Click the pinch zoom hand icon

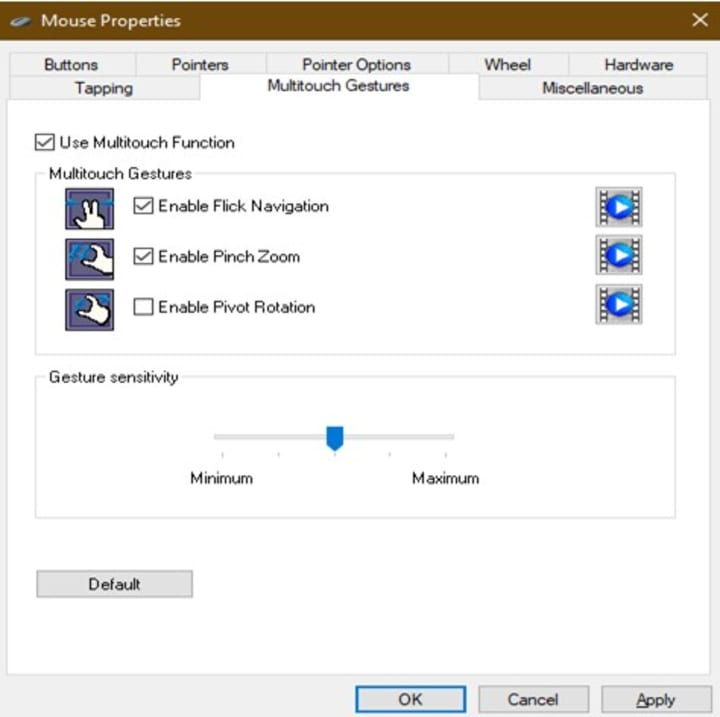(x=90, y=259)
